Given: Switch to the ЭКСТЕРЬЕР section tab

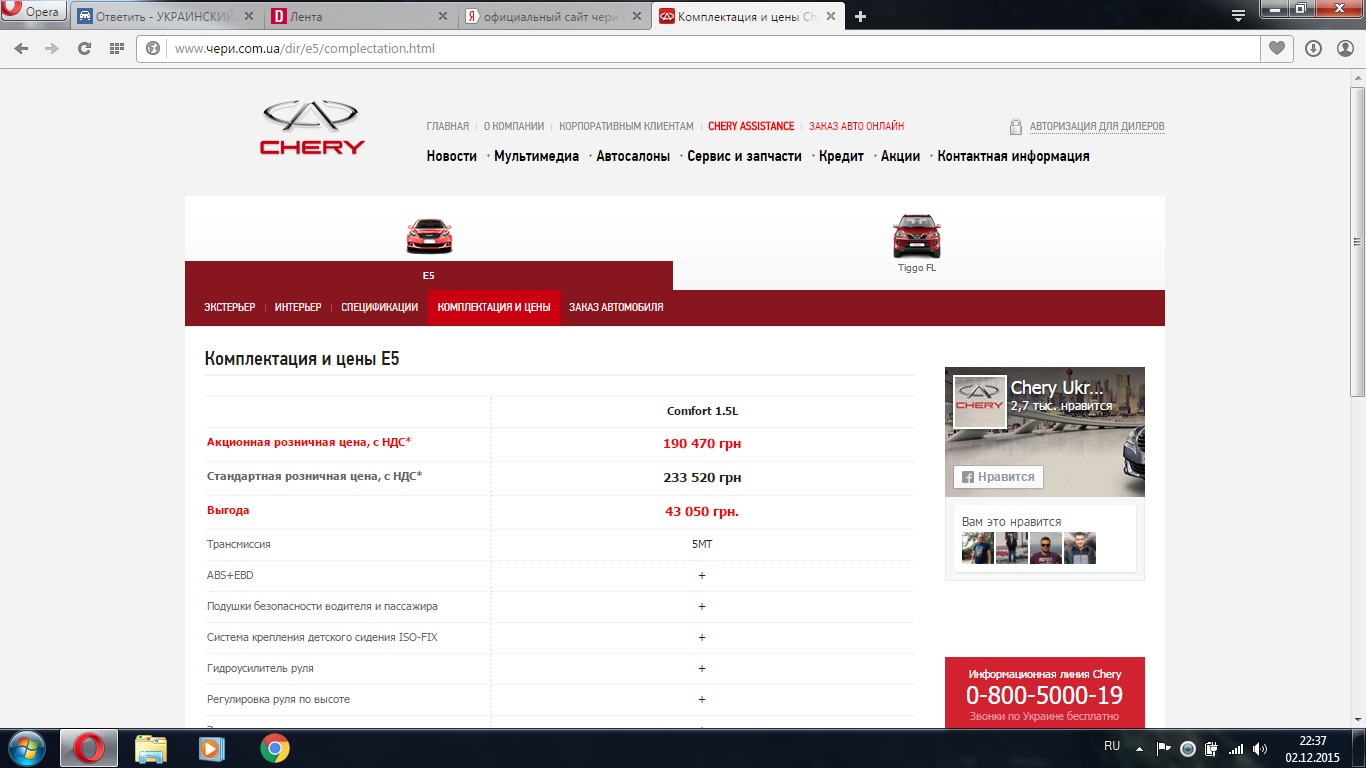Looking at the screenshot, I should (229, 308).
